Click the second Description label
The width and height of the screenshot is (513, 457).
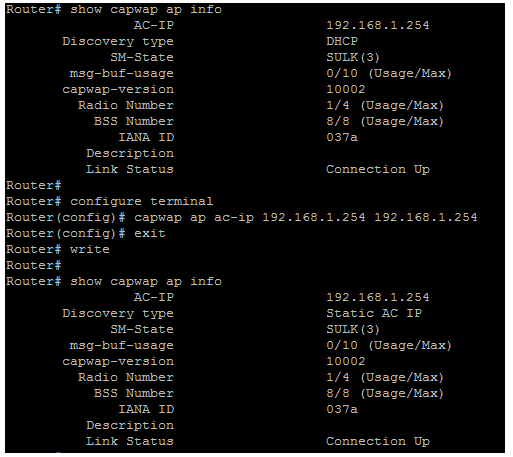130,426
